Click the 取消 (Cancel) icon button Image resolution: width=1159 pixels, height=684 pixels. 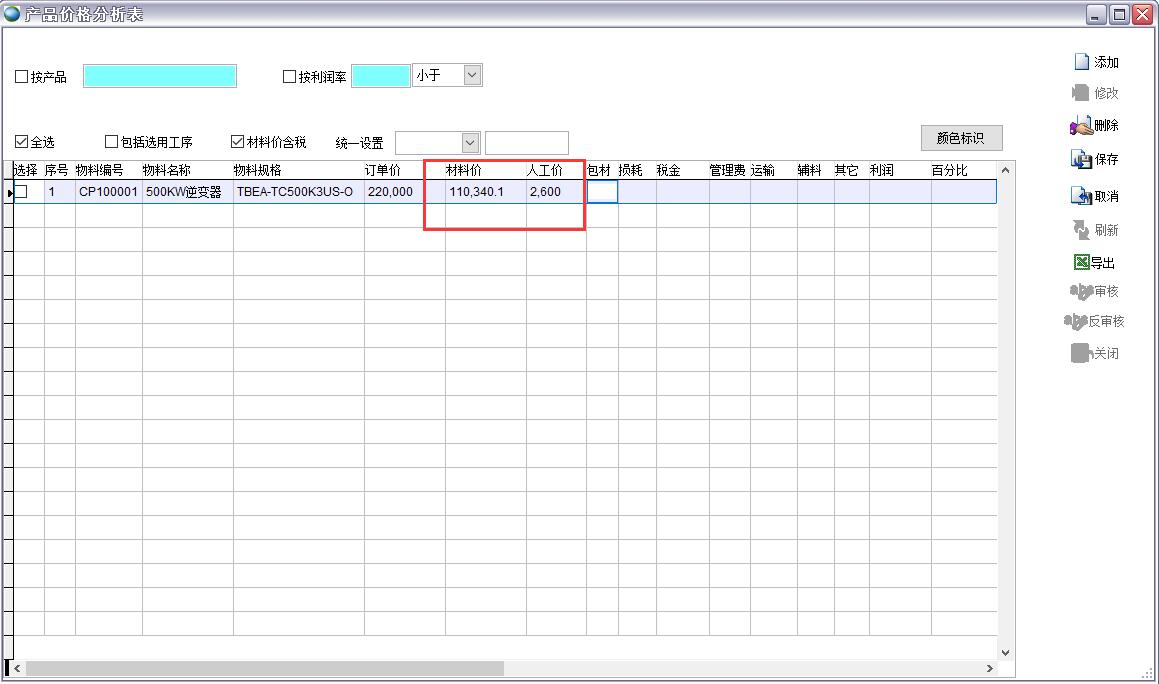(x=1081, y=196)
